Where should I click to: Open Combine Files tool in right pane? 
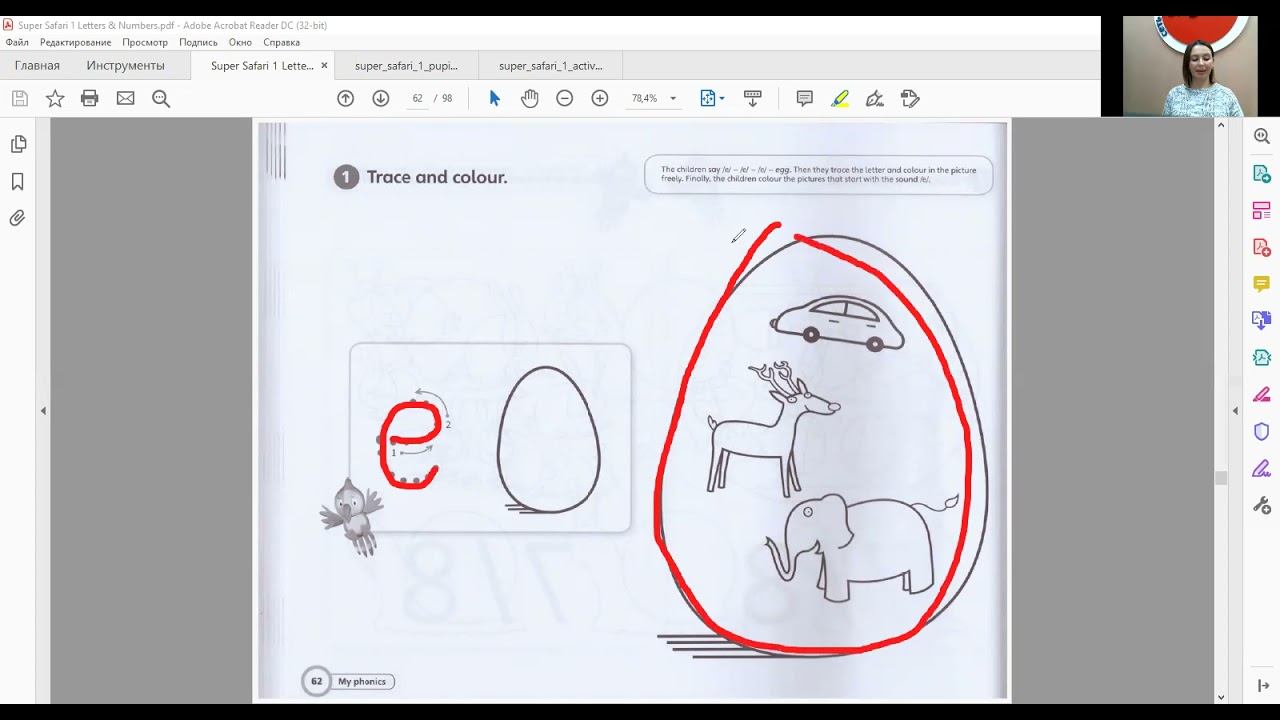[1262, 321]
